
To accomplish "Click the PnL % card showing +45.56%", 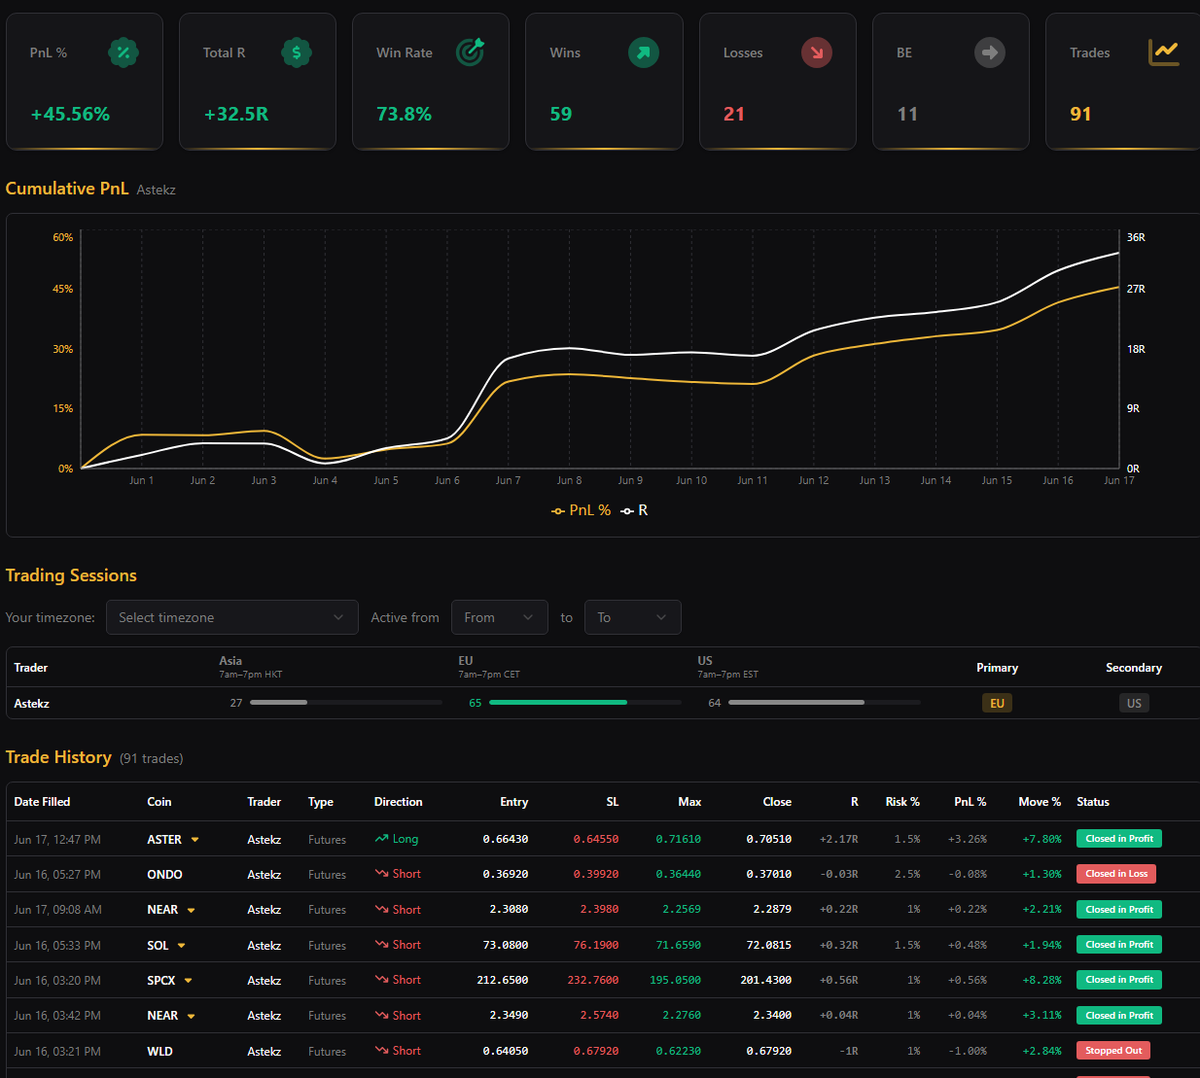I will click(84, 81).
